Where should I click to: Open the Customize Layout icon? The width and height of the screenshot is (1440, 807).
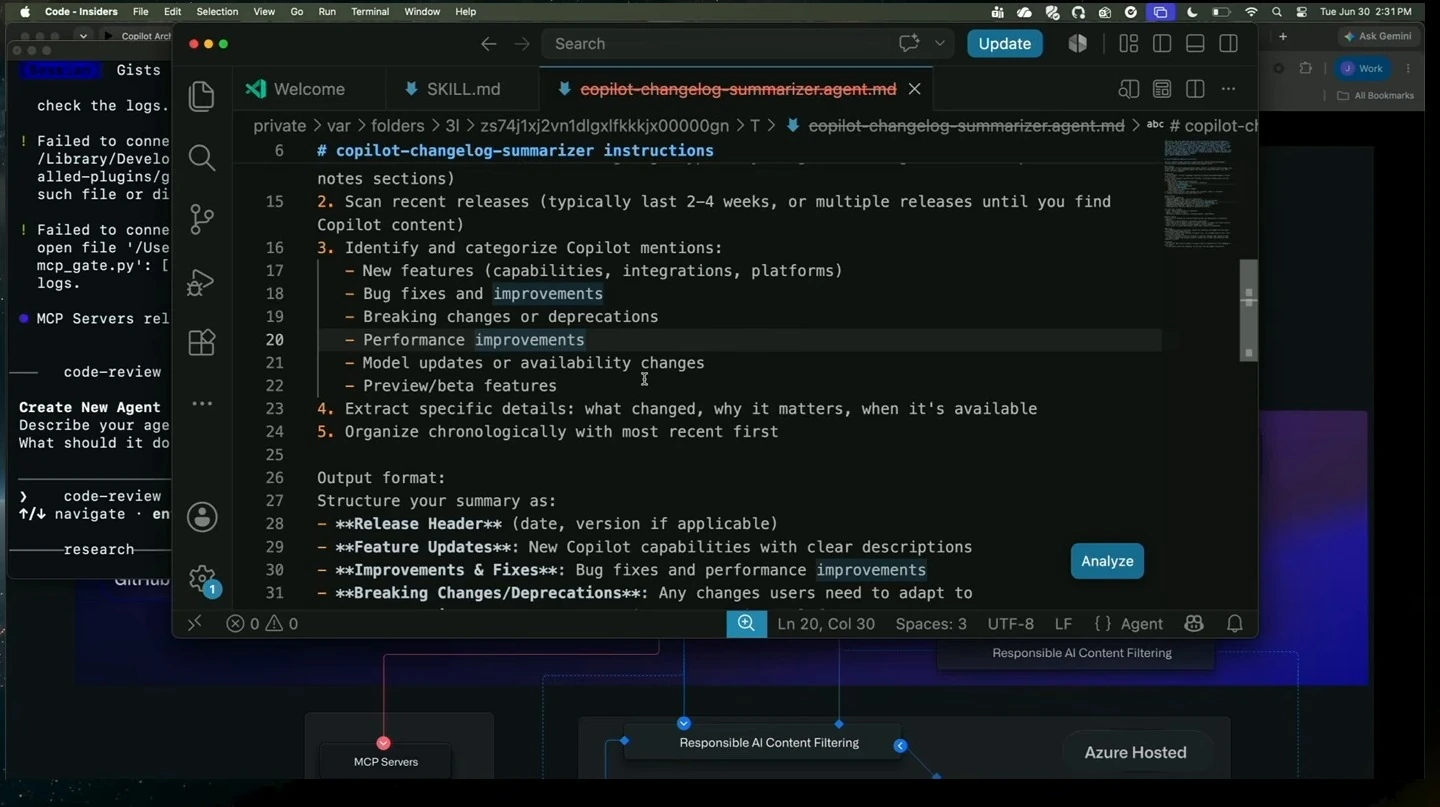tap(1129, 44)
